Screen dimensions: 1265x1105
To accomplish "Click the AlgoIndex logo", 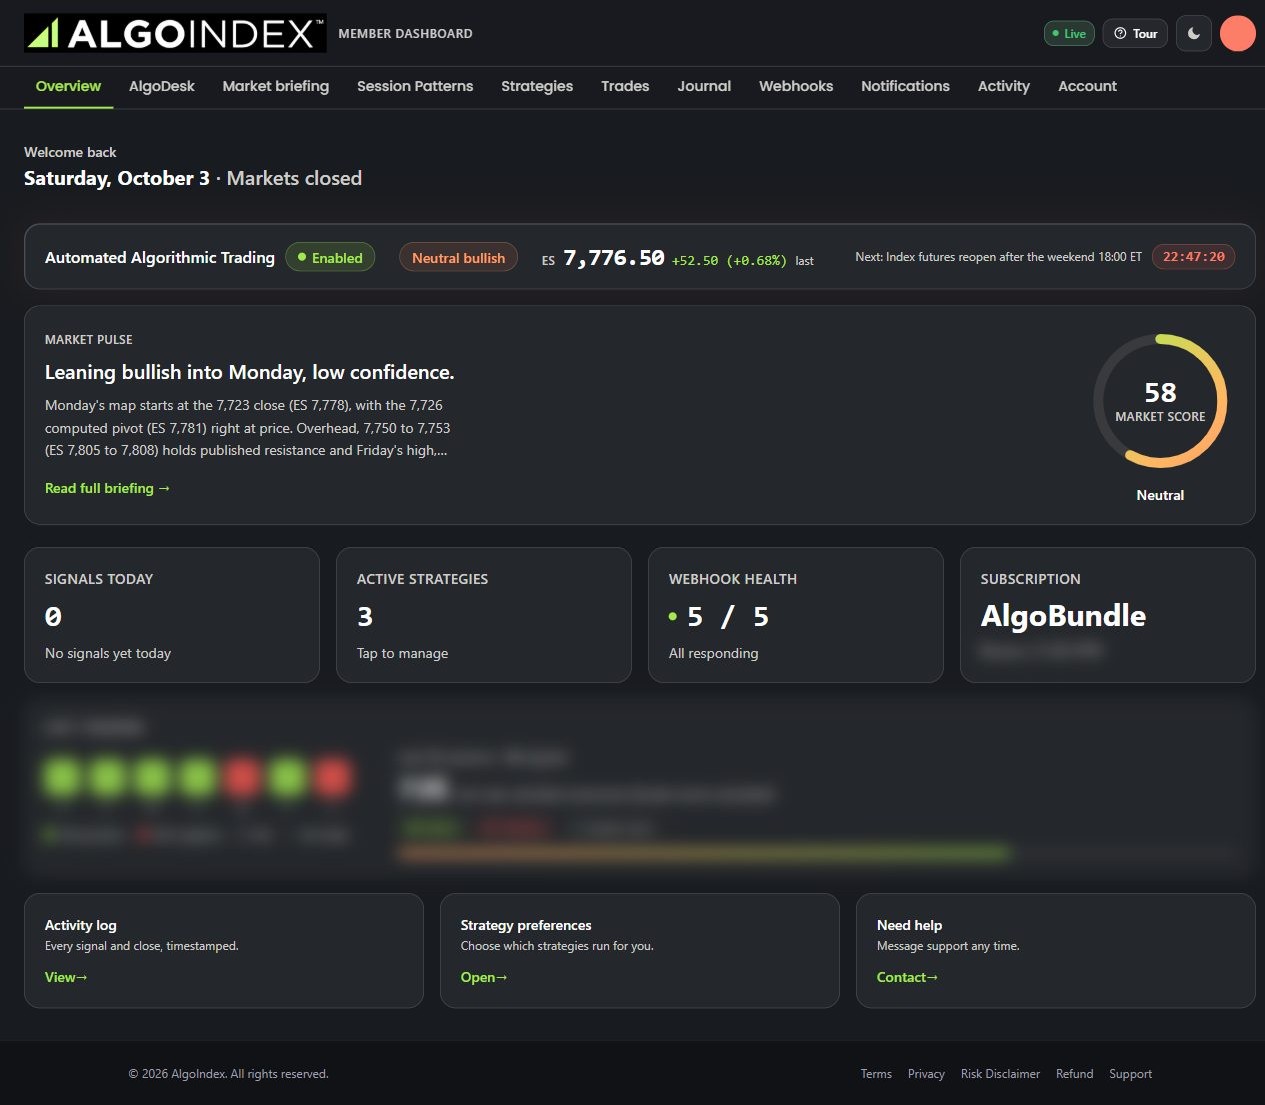I will pyautogui.click(x=175, y=34).
